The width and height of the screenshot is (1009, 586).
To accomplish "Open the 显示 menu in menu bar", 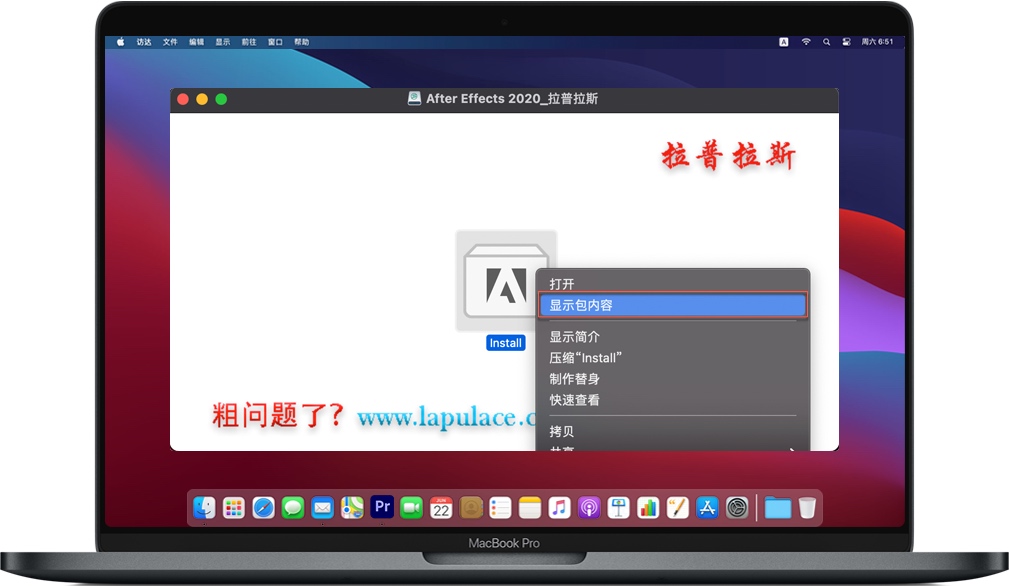I will 223,42.
